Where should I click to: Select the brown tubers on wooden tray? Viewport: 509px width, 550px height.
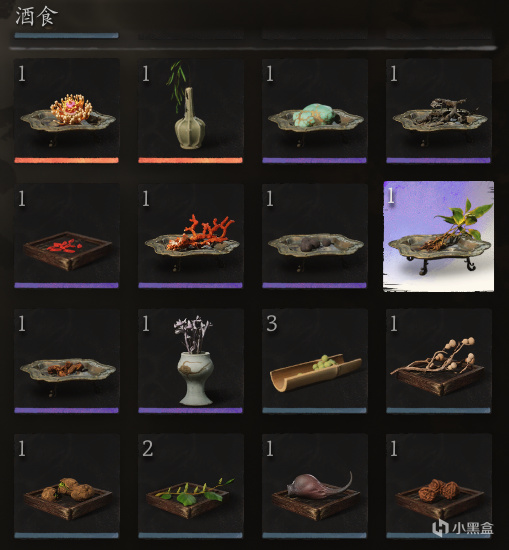click(x=66, y=486)
